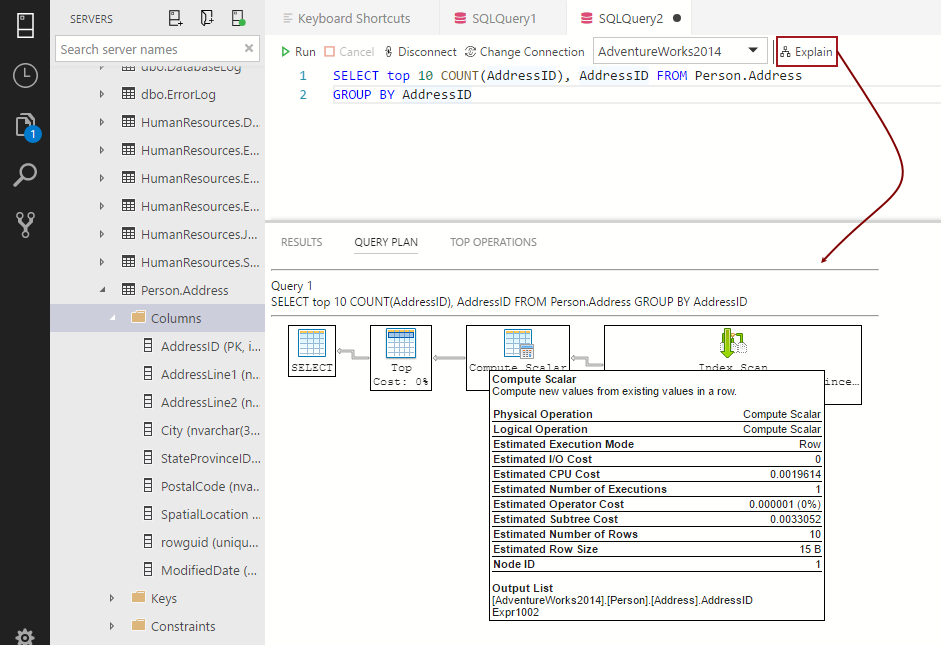Click the Disconnect button

coord(420,52)
